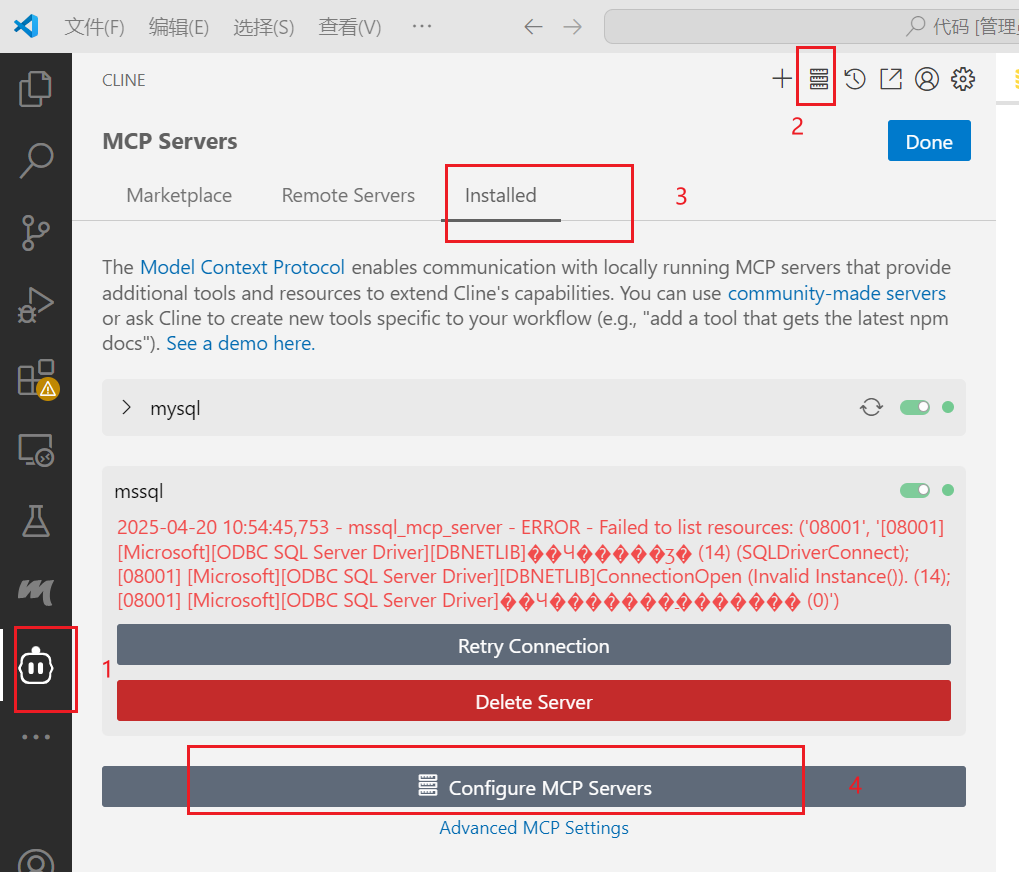The width and height of the screenshot is (1019, 872).
Task: Click the title bar search field
Action: (x=811, y=27)
